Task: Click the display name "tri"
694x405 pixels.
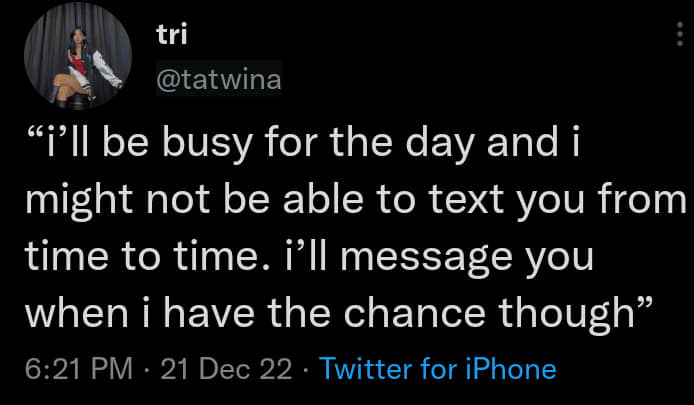Action: click(x=172, y=35)
